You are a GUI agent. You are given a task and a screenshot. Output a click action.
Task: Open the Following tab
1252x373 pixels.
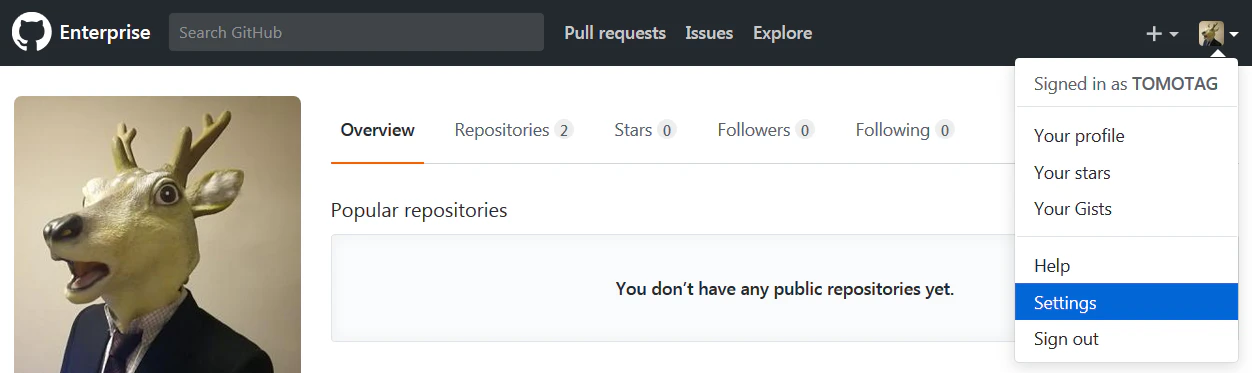click(905, 130)
